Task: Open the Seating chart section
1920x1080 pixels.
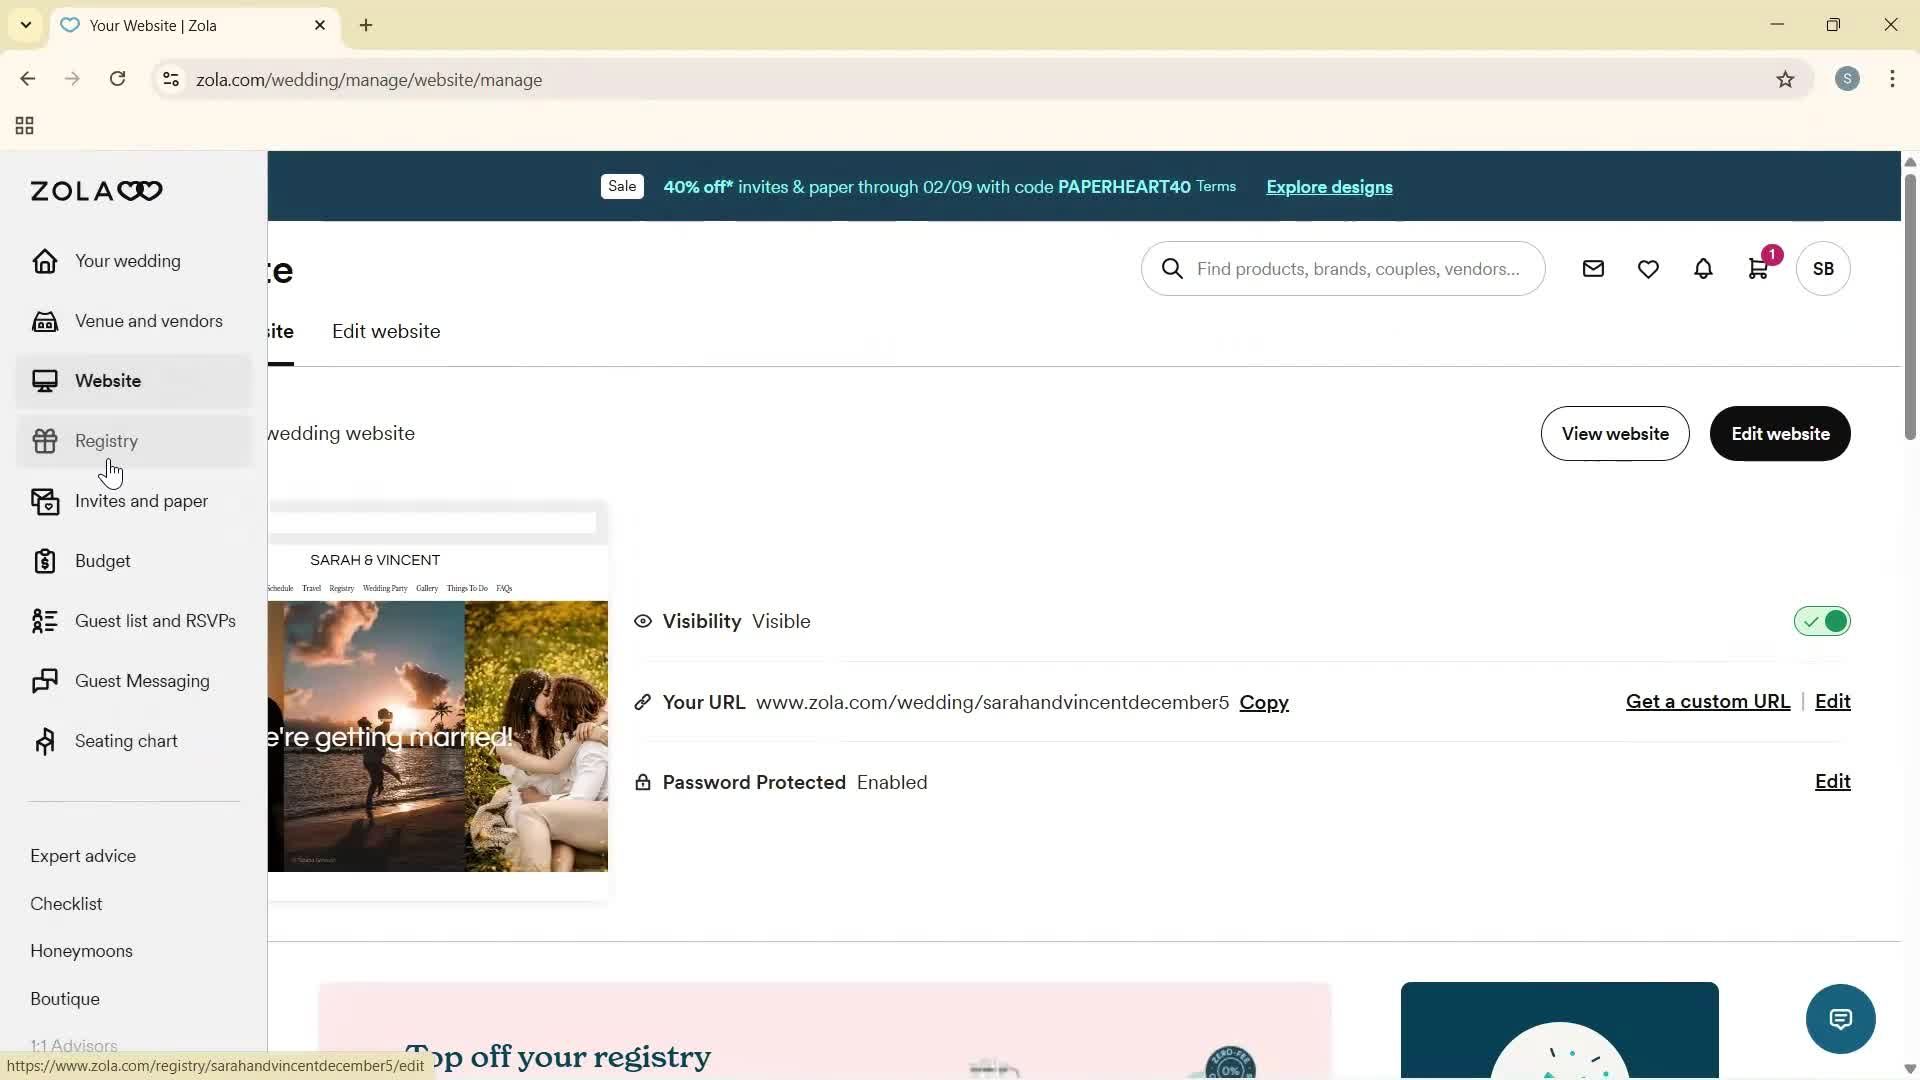Action: point(126,740)
